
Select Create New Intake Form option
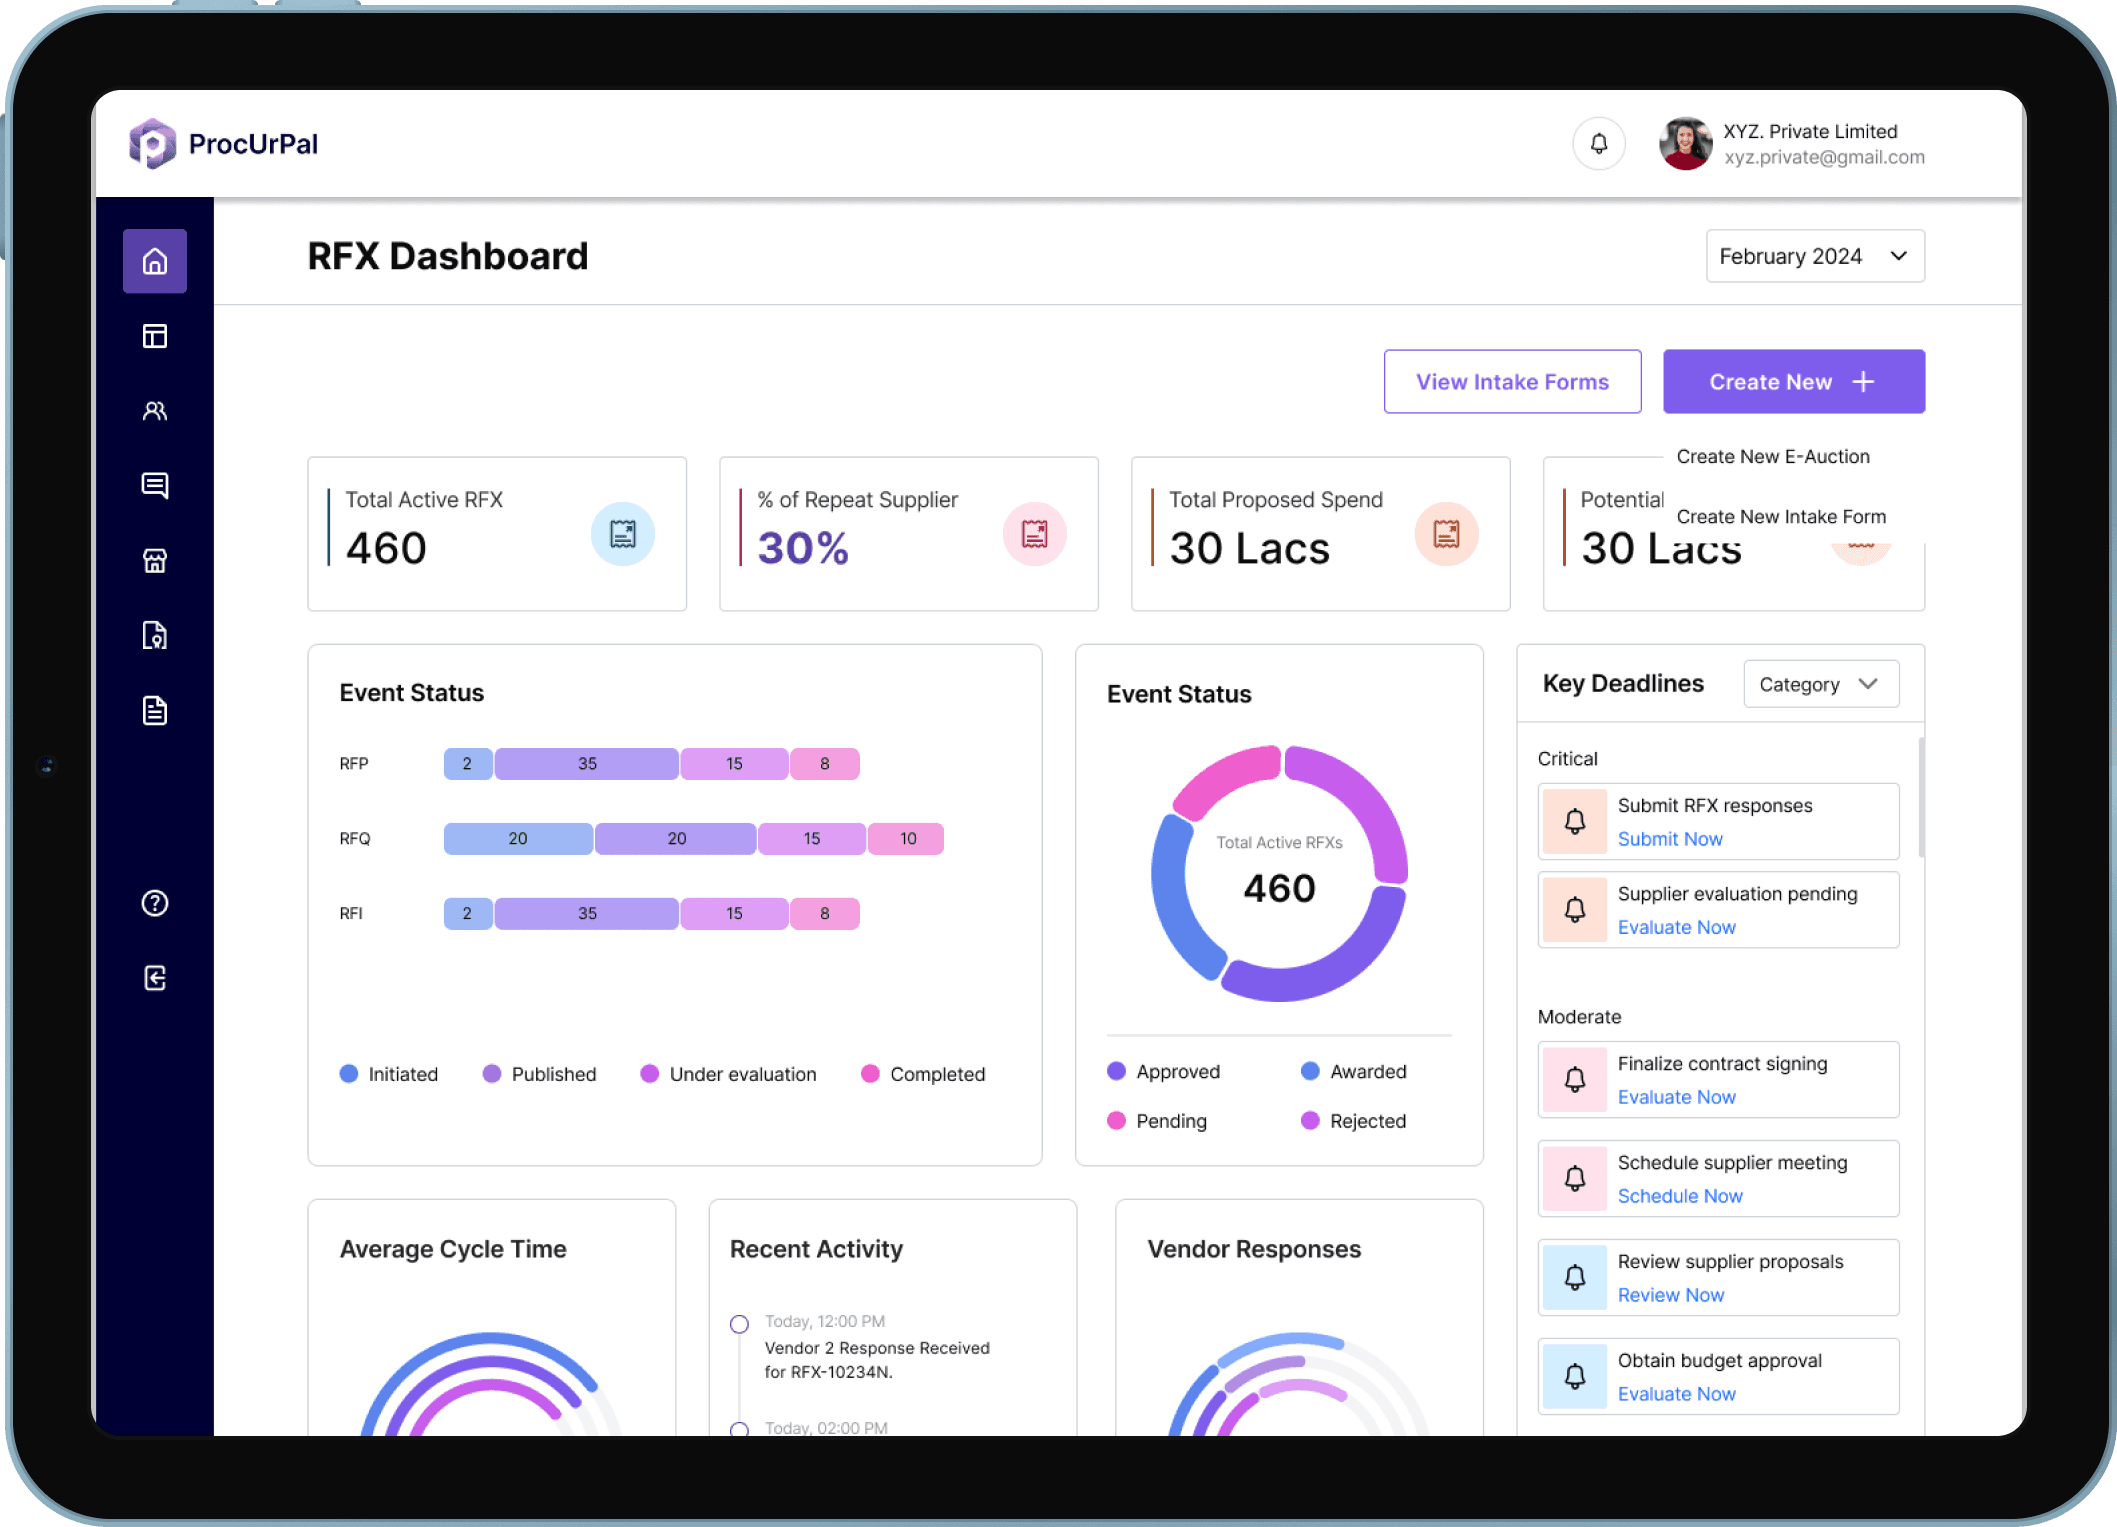[x=1780, y=517]
